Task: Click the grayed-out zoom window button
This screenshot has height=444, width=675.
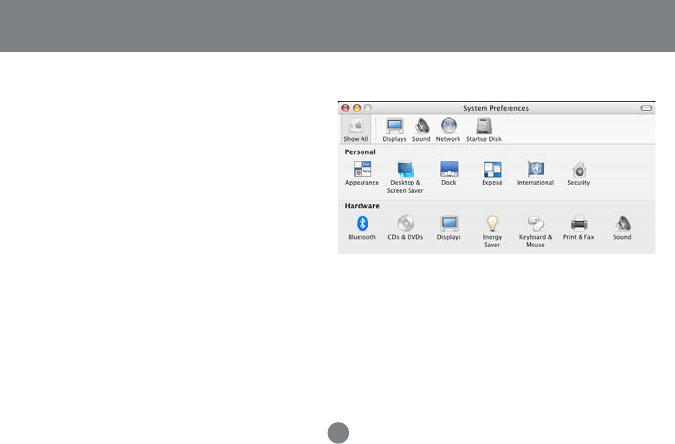Action: tap(368, 108)
